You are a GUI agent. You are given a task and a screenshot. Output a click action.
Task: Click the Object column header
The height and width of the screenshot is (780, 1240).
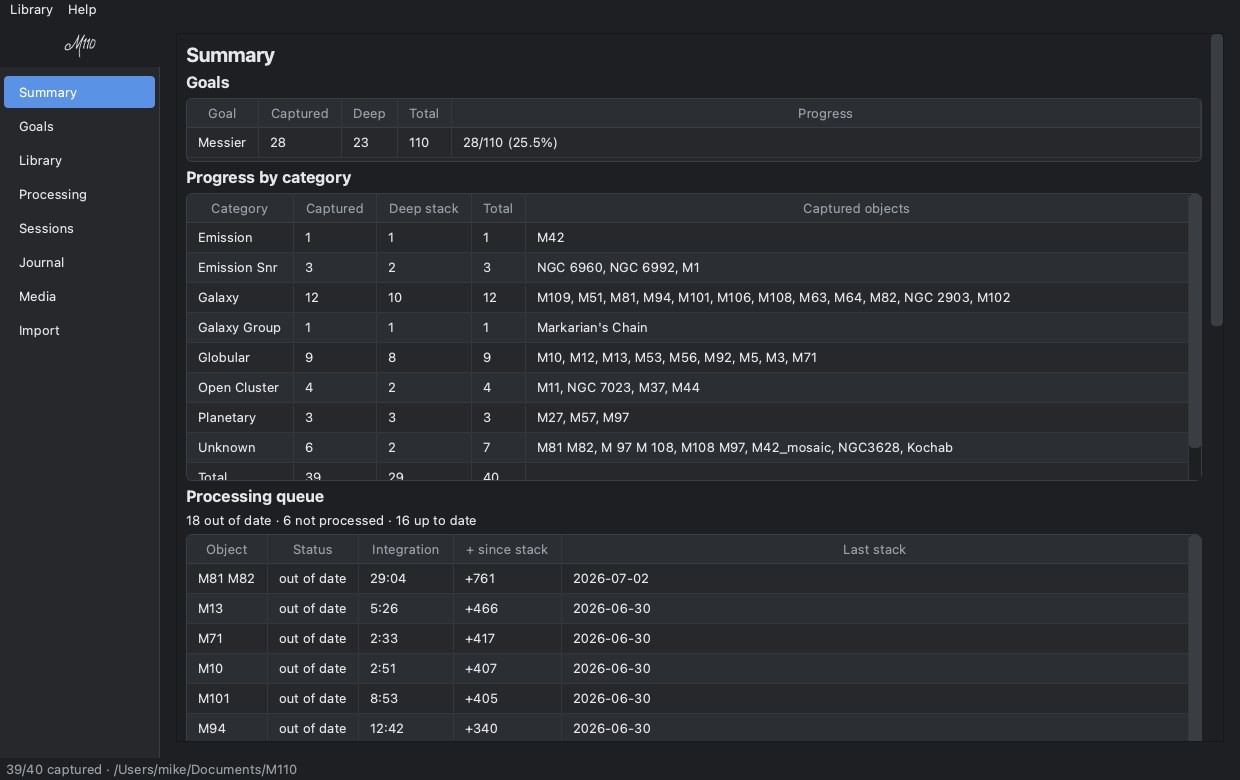[x=226, y=549]
